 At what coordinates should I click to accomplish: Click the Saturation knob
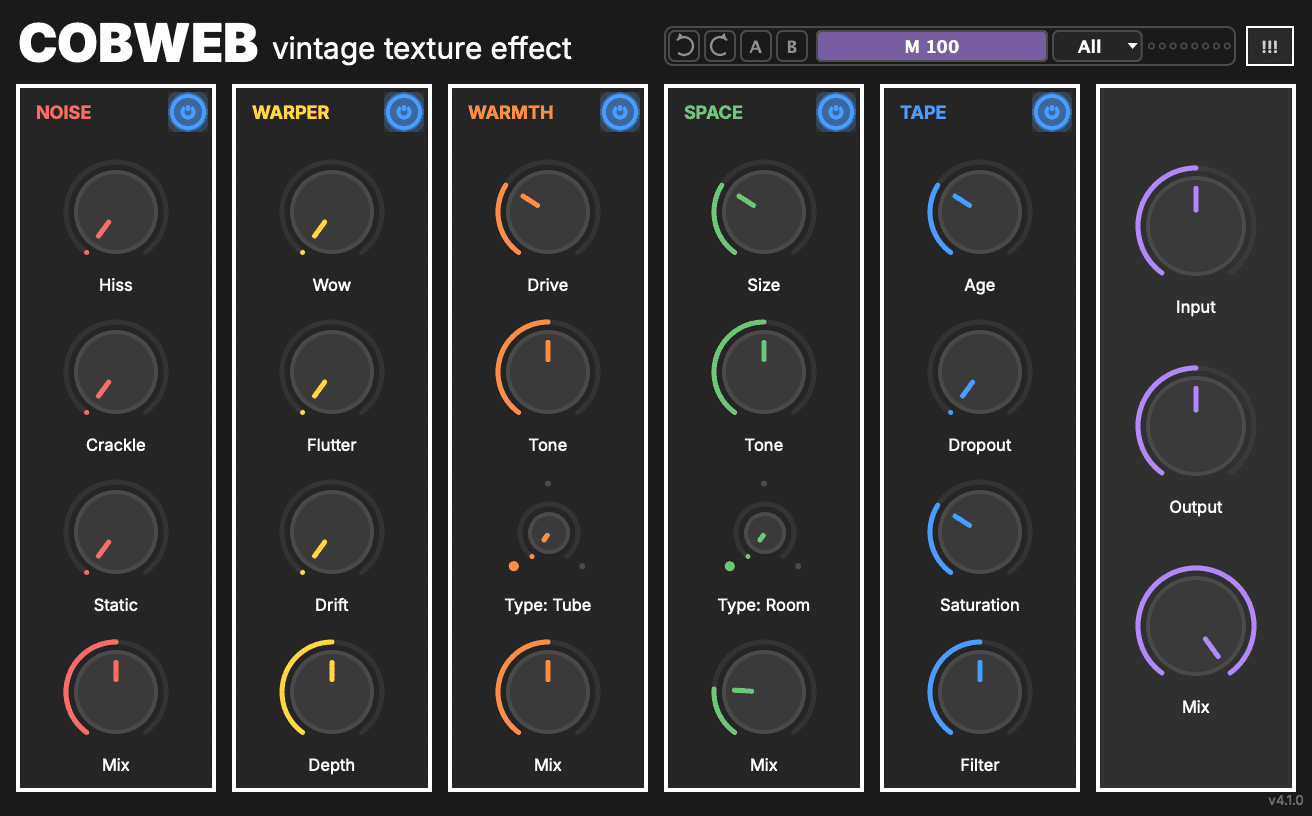click(x=980, y=532)
